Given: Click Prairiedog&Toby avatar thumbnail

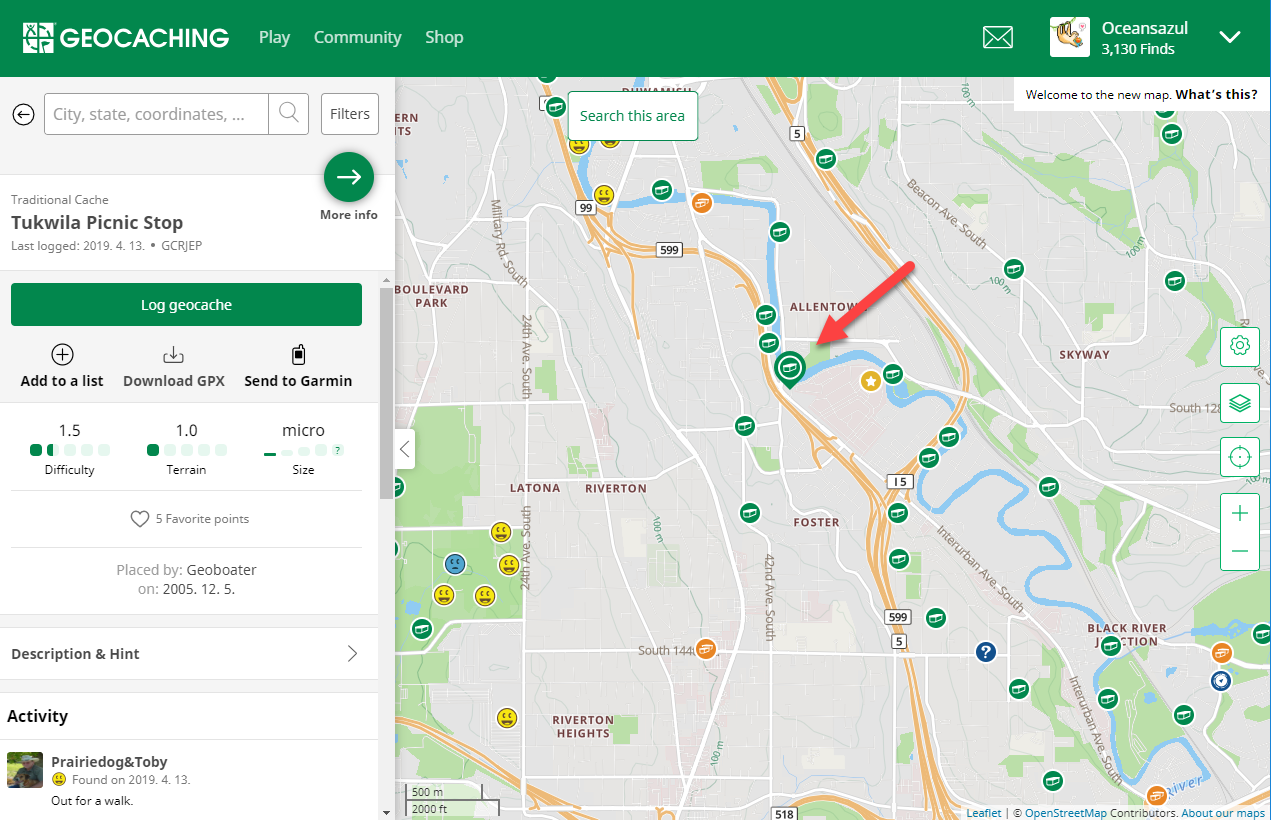Looking at the screenshot, I should tap(25, 770).
